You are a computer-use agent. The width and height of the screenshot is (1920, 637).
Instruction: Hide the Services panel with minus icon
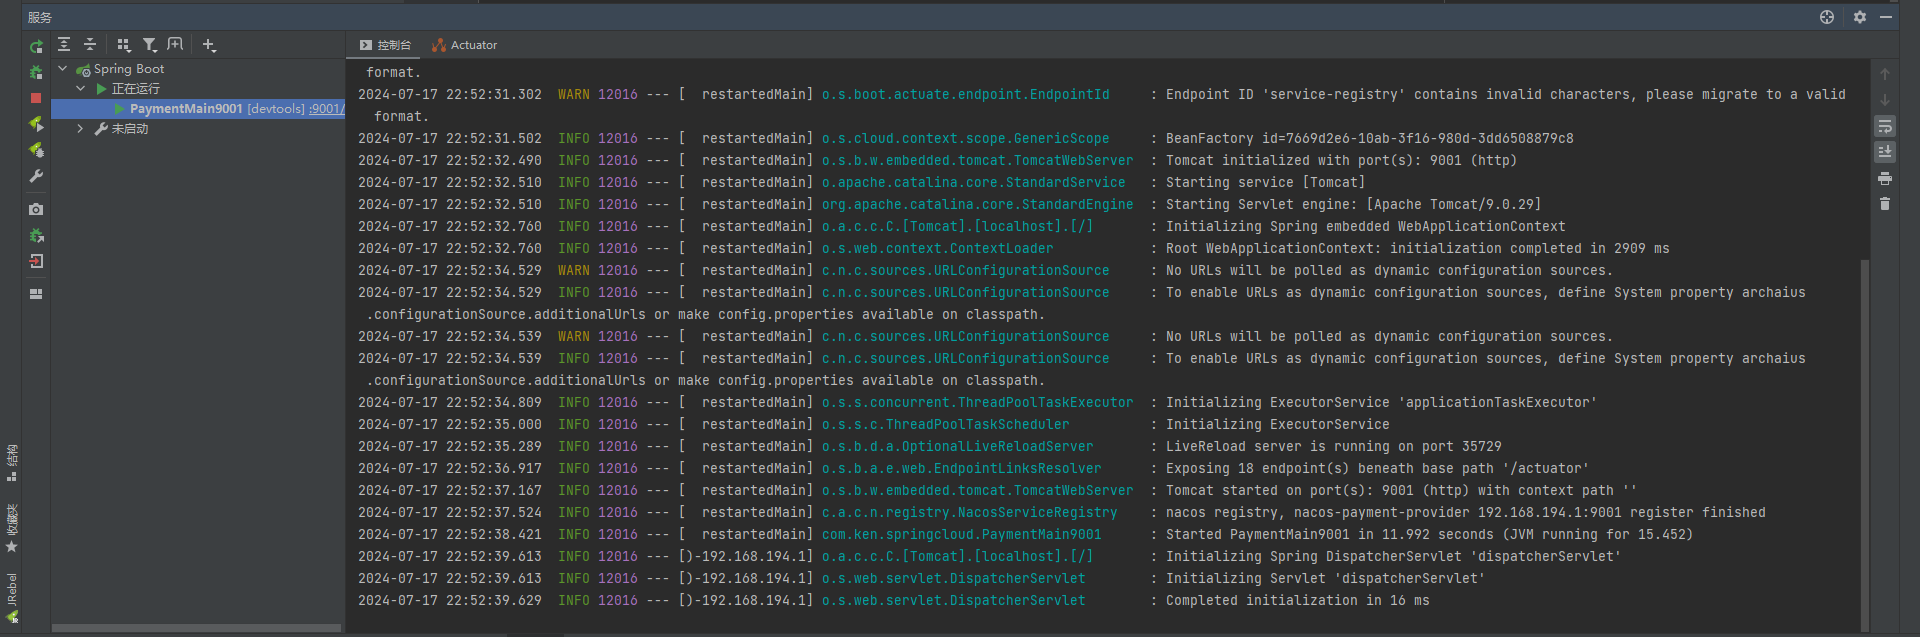[x=1886, y=17]
